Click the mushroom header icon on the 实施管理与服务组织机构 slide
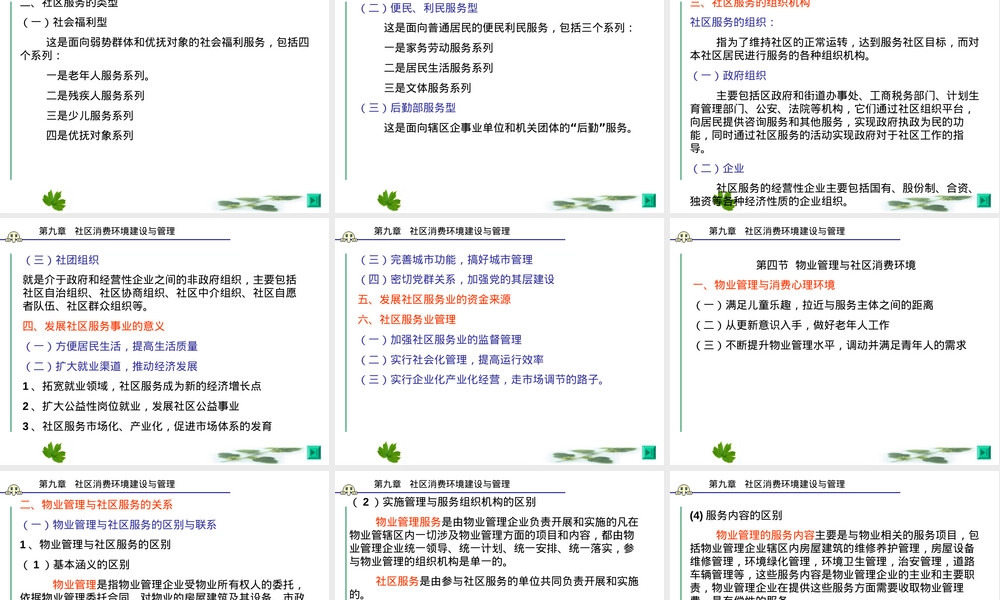 click(348, 490)
